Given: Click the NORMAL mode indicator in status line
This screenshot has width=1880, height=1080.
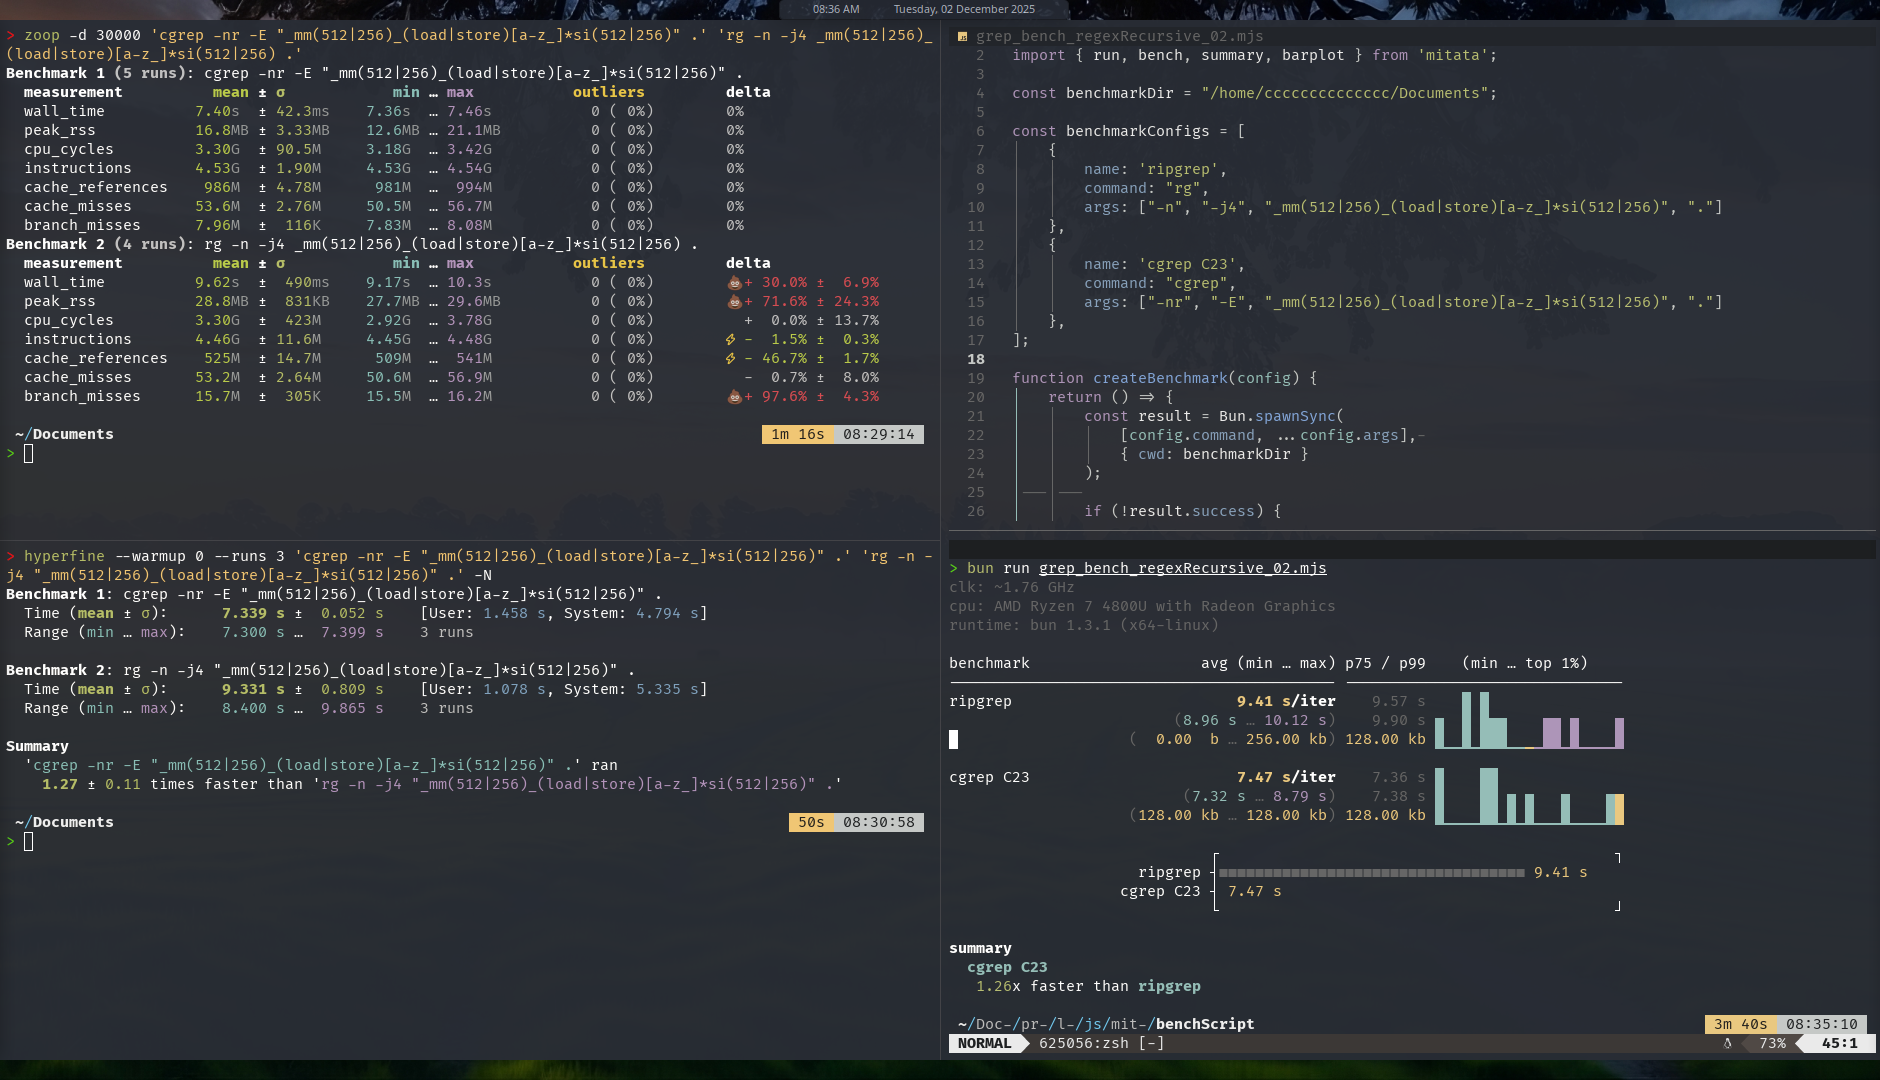Looking at the screenshot, I should (x=984, y=1043).
